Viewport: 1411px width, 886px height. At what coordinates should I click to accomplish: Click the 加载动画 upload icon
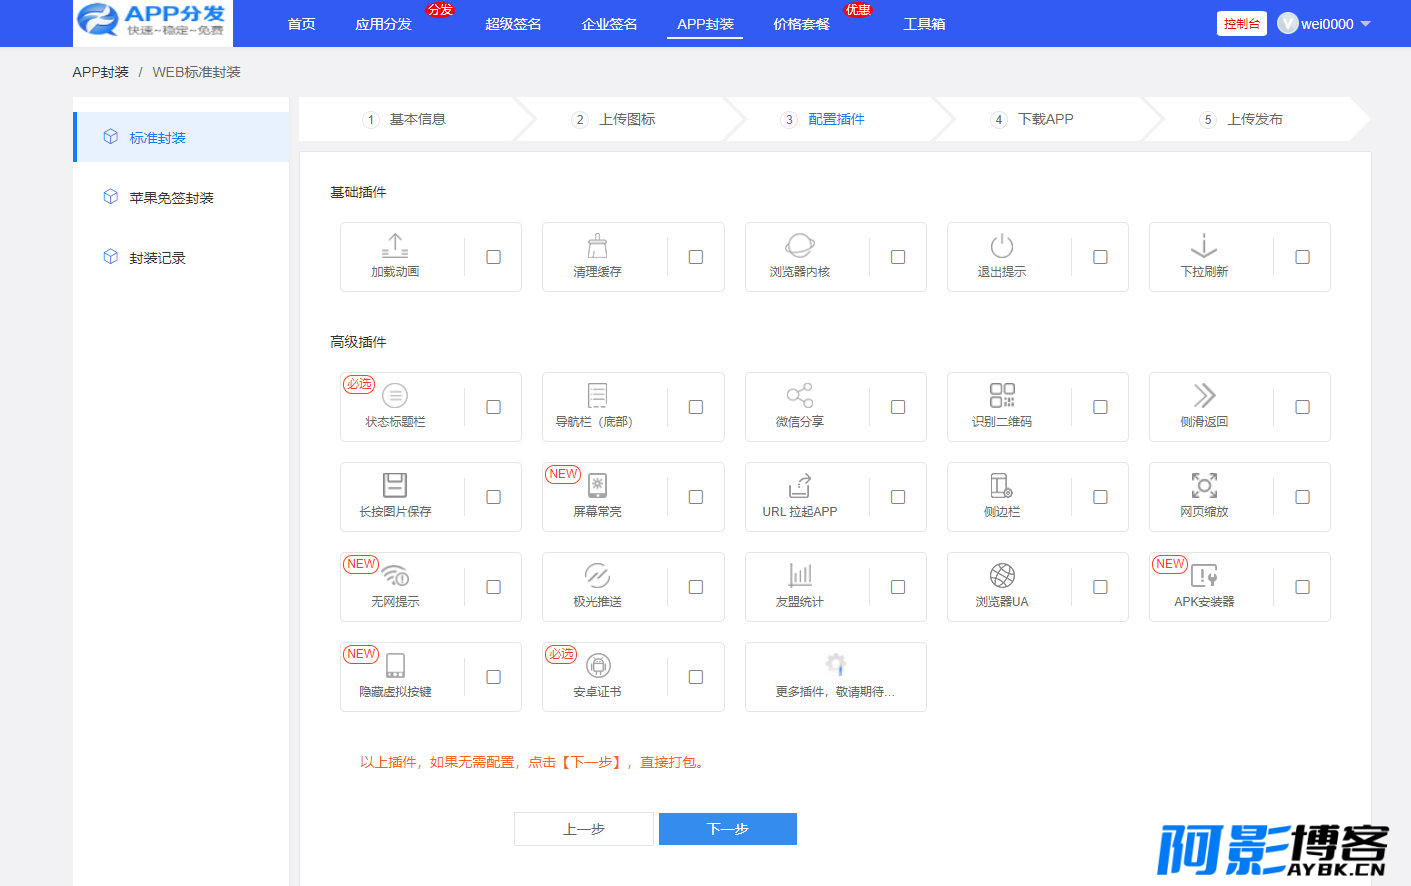(x=395, y=246)
